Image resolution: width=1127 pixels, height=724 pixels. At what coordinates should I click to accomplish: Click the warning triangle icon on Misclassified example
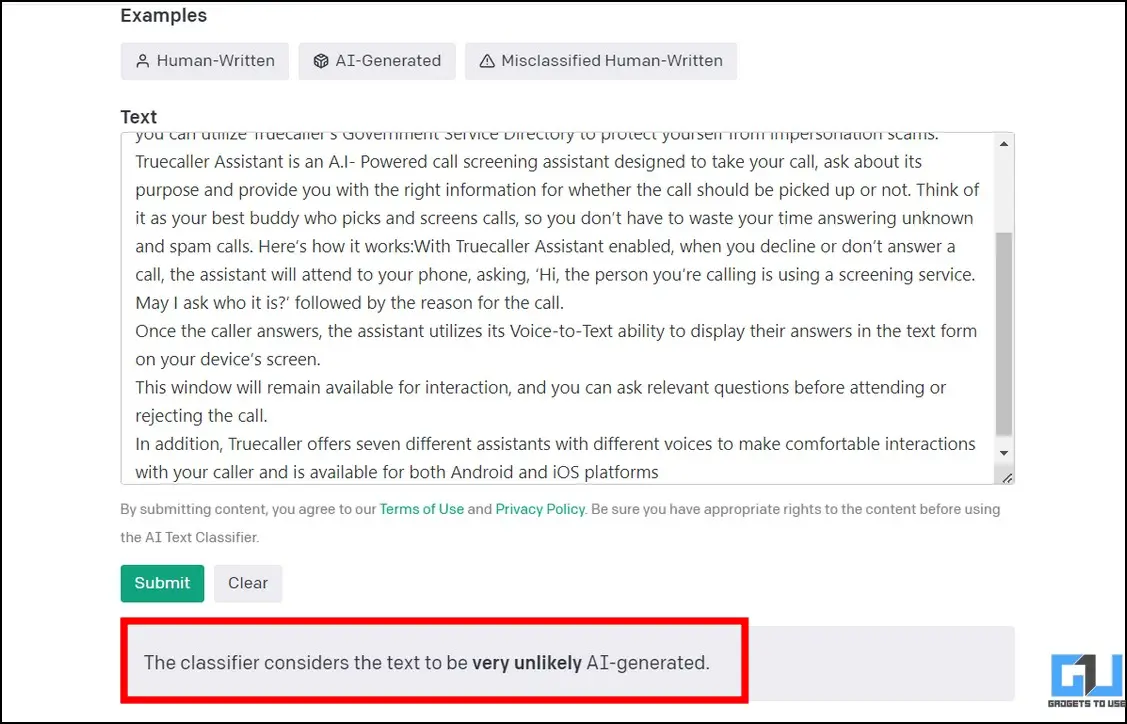487,61
